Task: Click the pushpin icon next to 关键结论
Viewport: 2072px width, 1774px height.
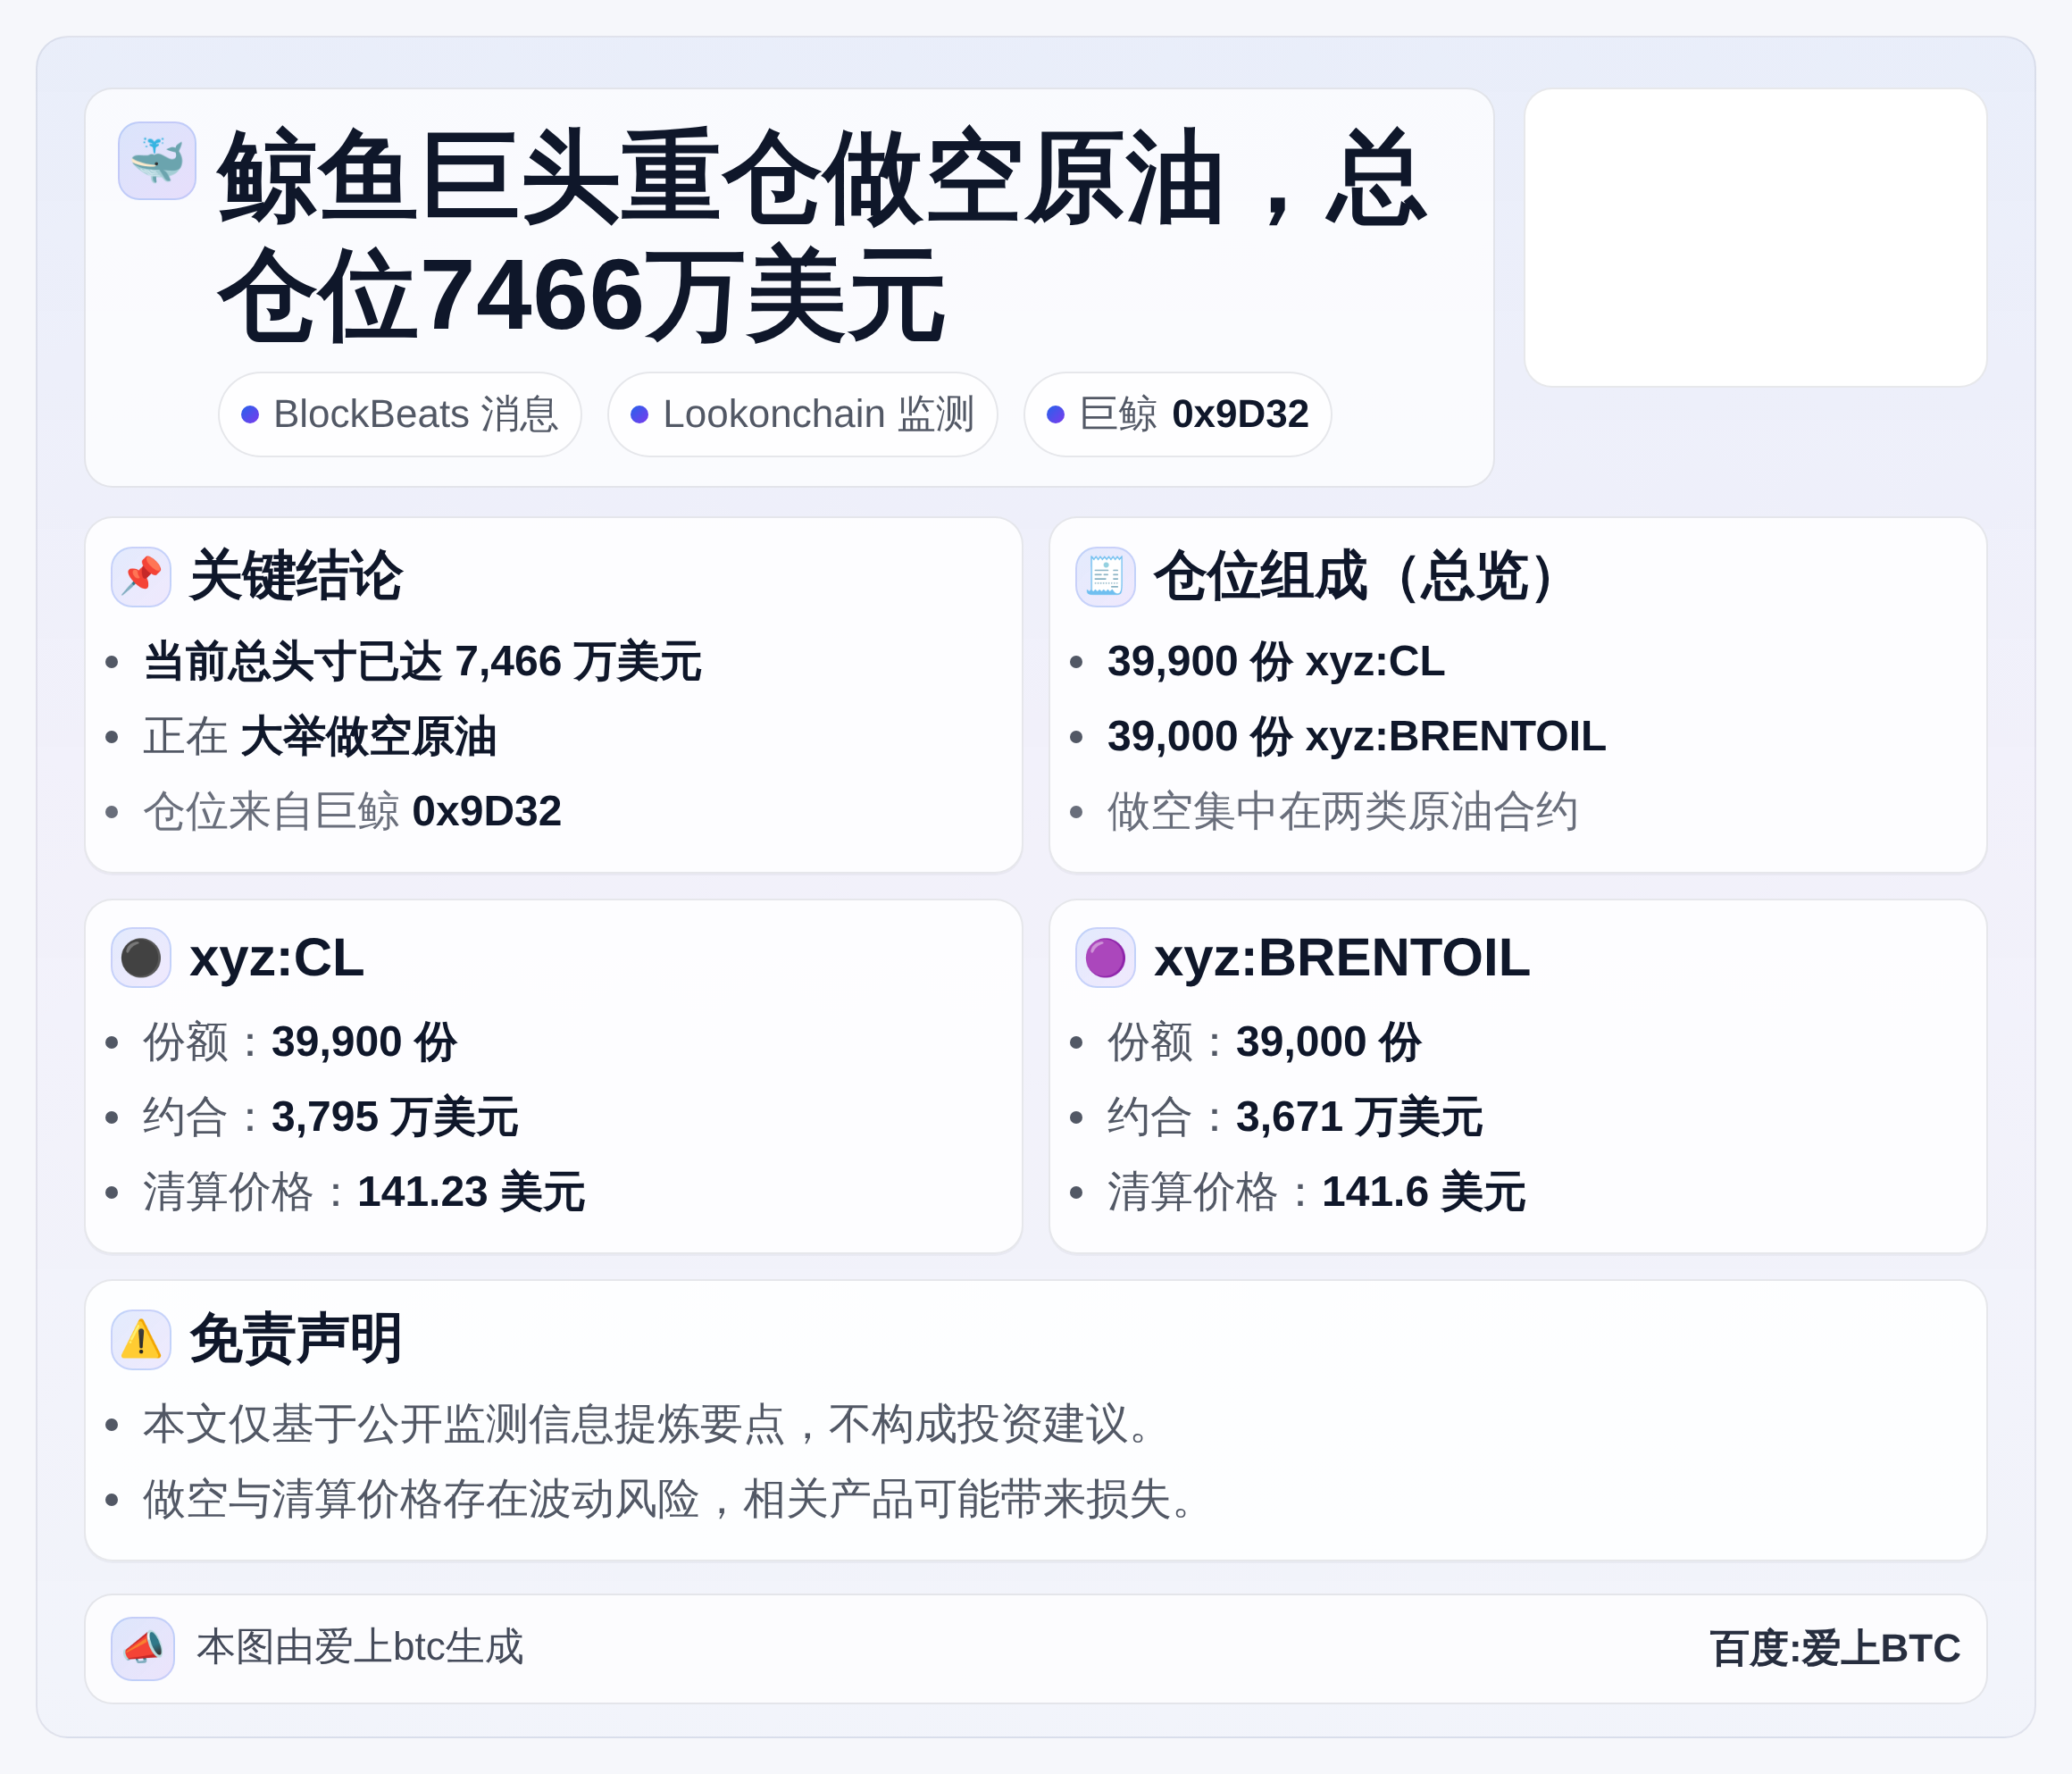Action: pos(141,577)
